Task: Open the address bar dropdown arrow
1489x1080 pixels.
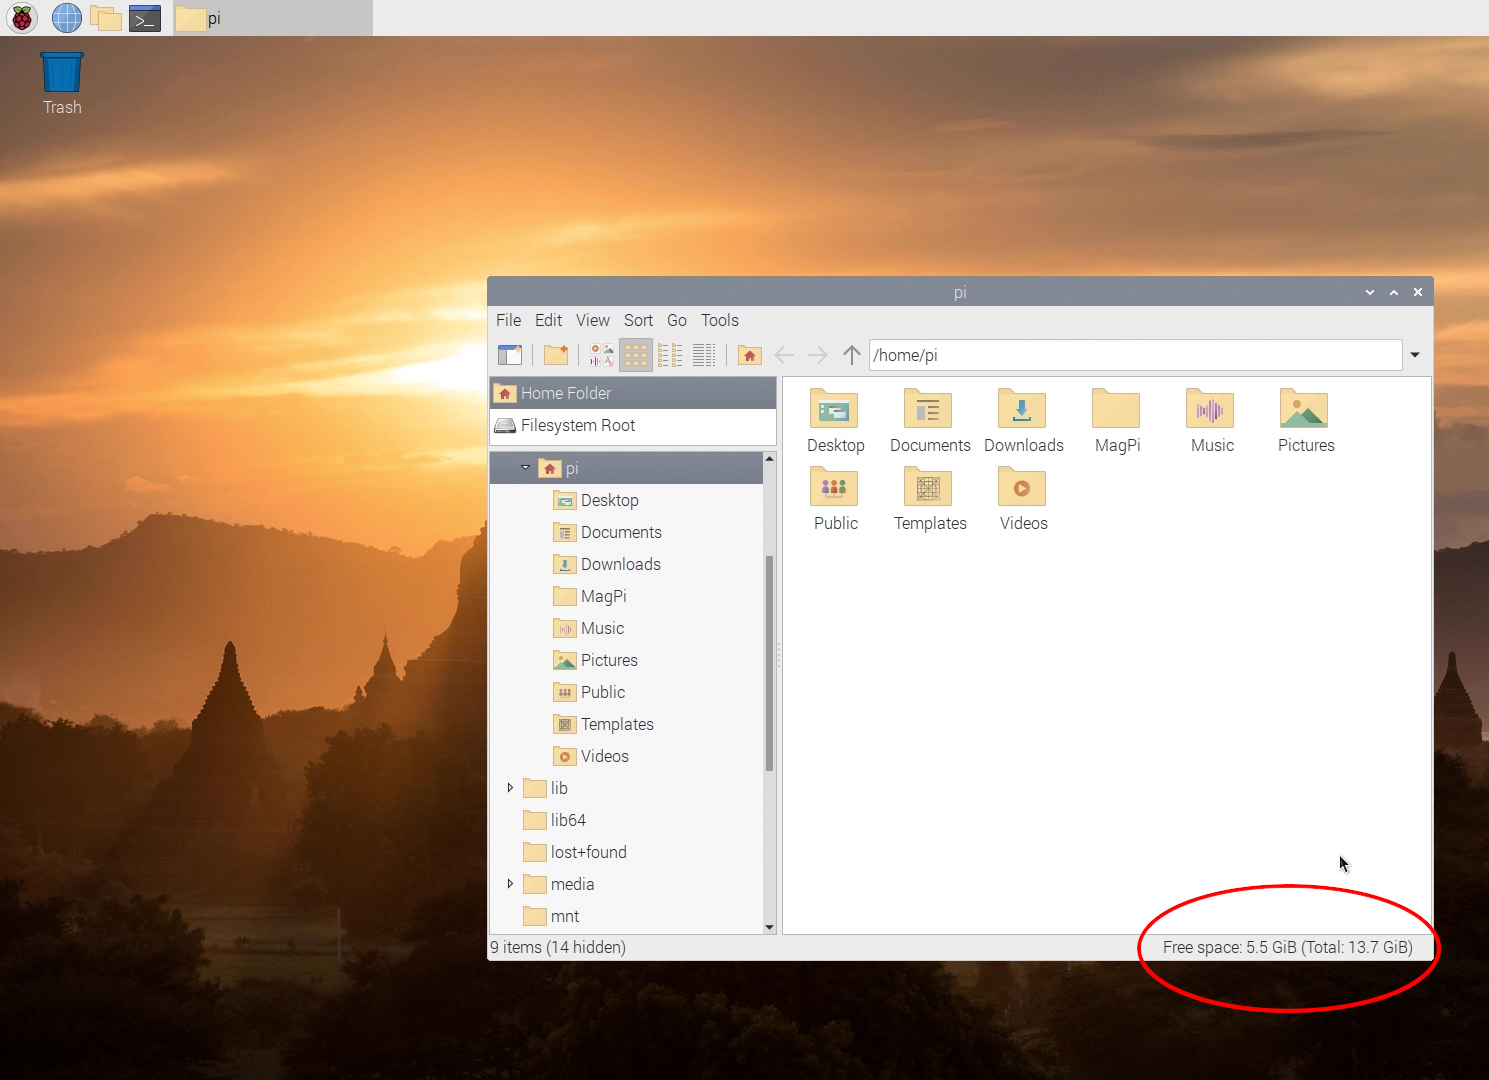Action: coord(1415,355)
